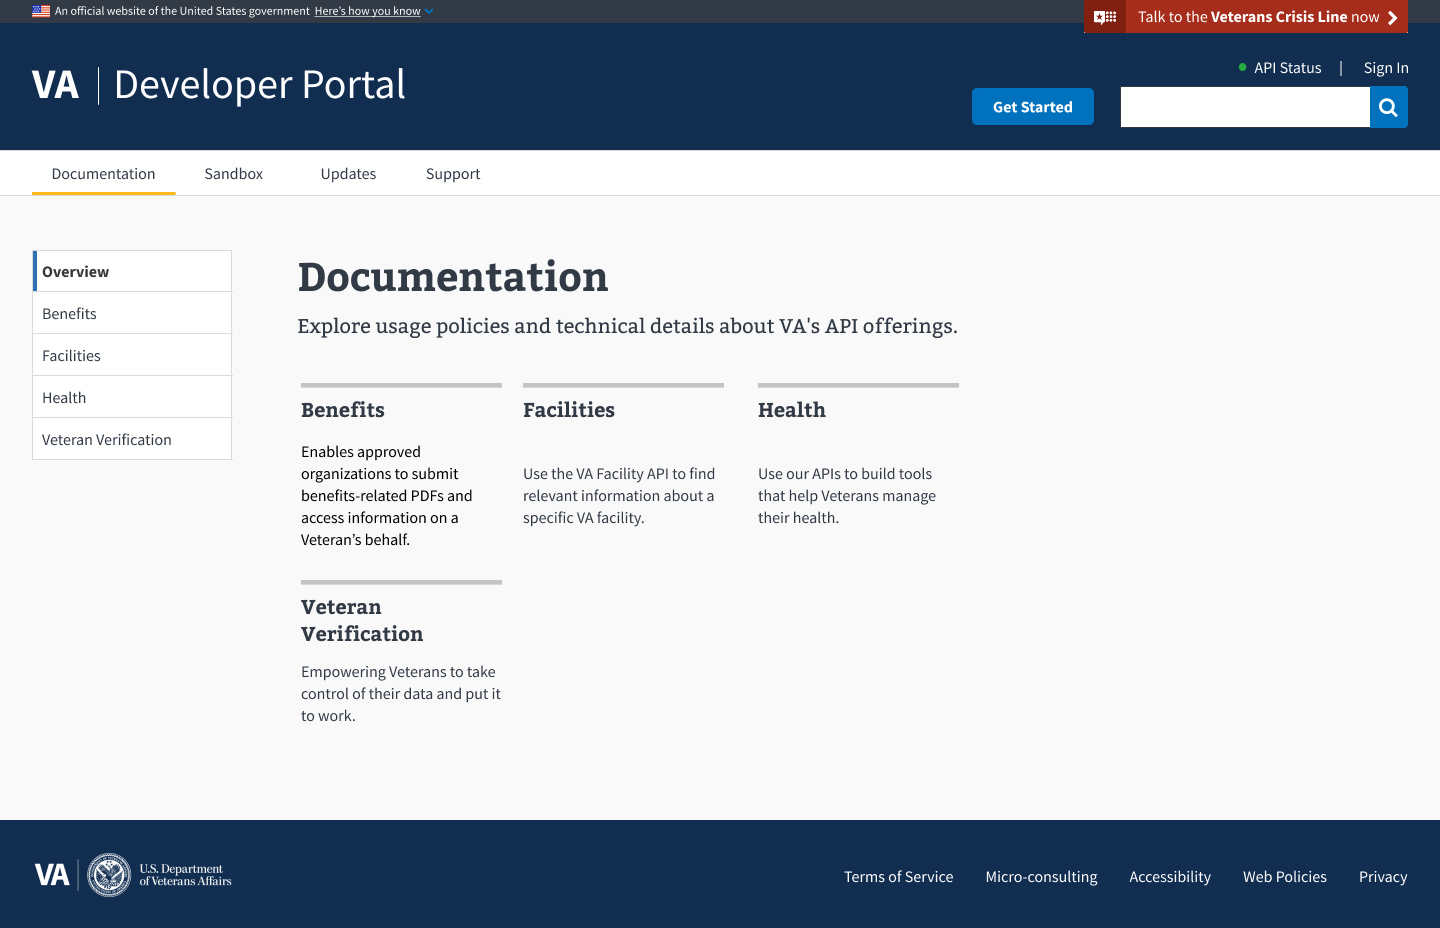Image resolution: width=1440 pixels, height=928 pixels.
Task: Click Benefits description about submitting PDFs
Action: pyautogui.click(x=387, y=496)
